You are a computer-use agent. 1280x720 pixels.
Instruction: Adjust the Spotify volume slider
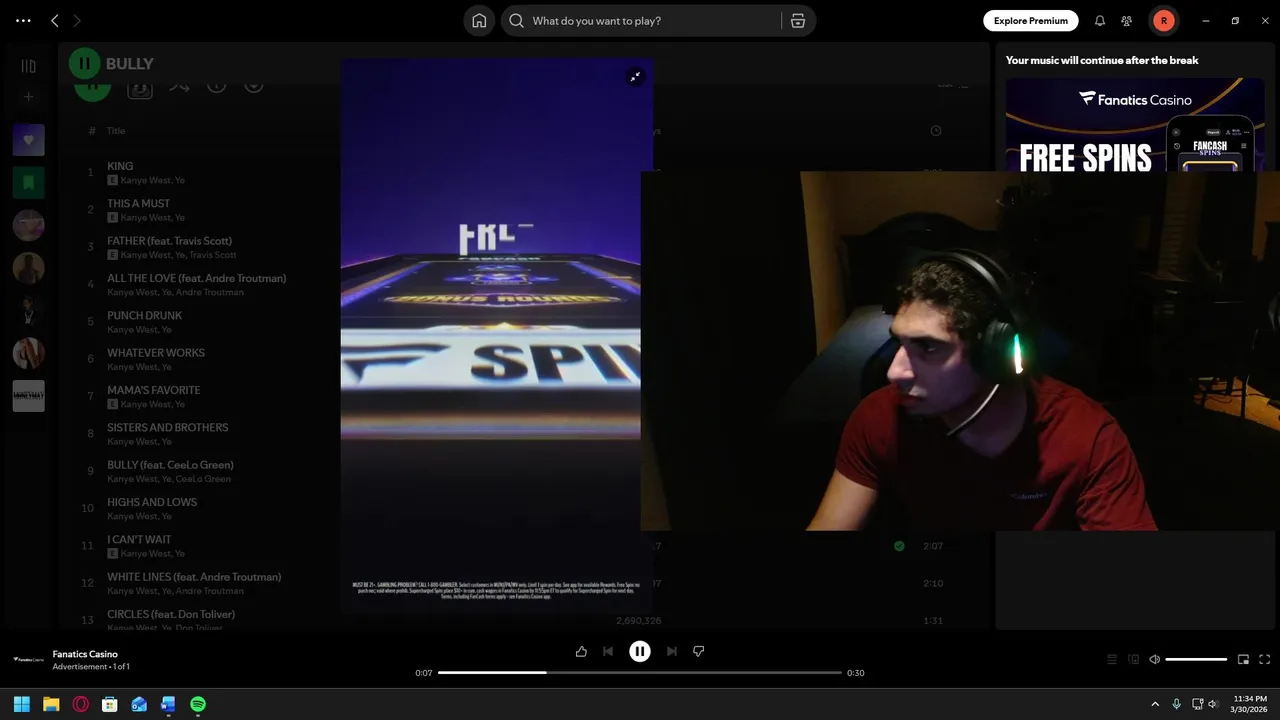(1196, 659)
